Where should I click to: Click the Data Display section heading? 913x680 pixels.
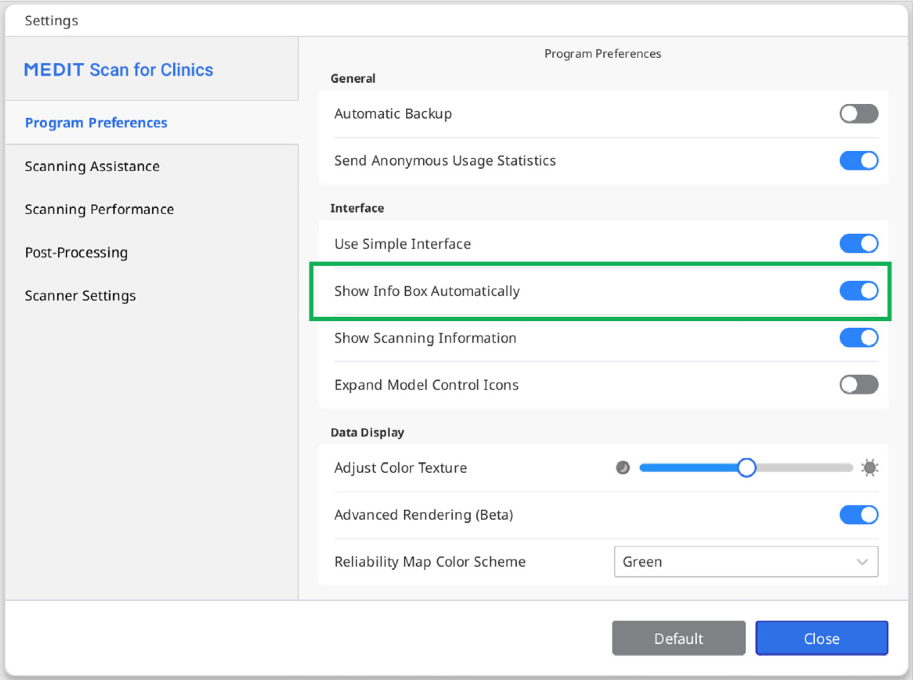click(x=367, y=433)
